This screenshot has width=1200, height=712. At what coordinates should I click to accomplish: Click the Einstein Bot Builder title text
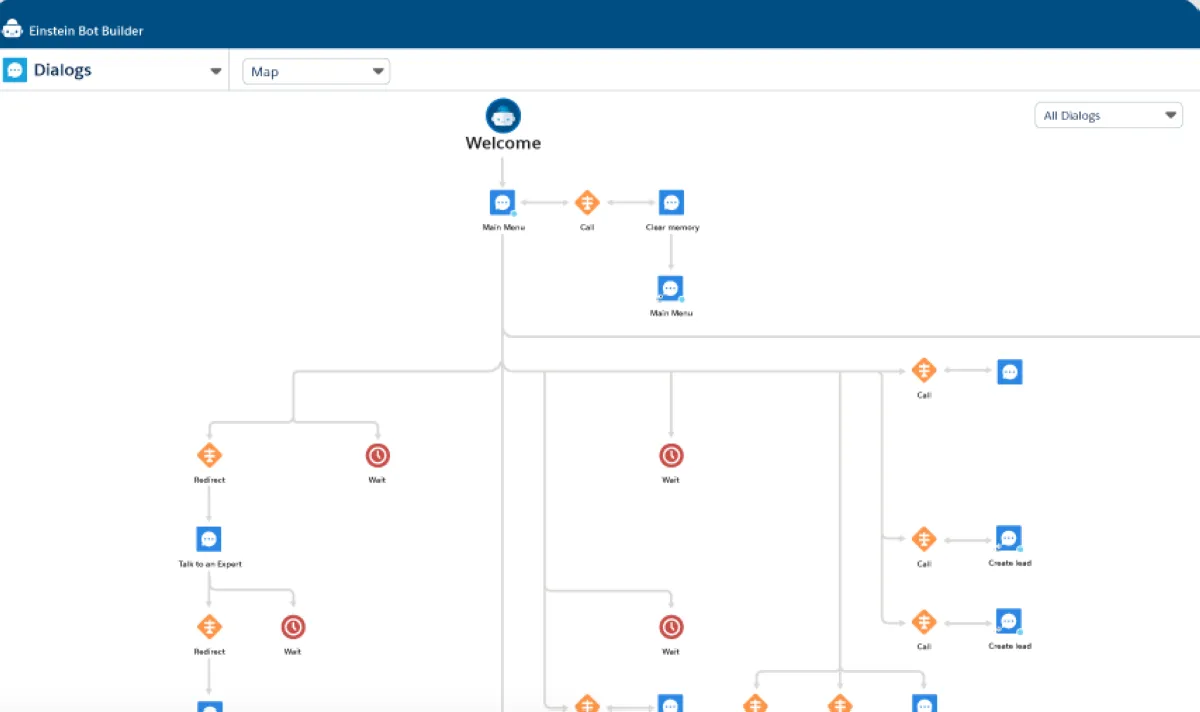(86, 31)
